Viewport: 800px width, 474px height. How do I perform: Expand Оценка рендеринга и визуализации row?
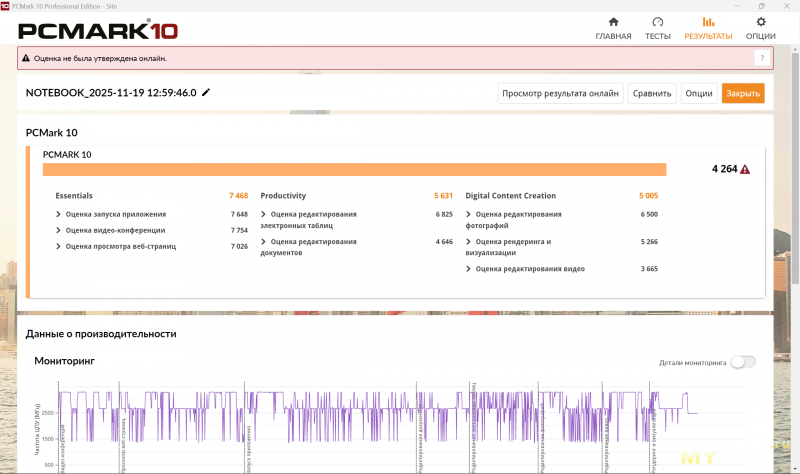pyautogui.click(x=469, y=241)
